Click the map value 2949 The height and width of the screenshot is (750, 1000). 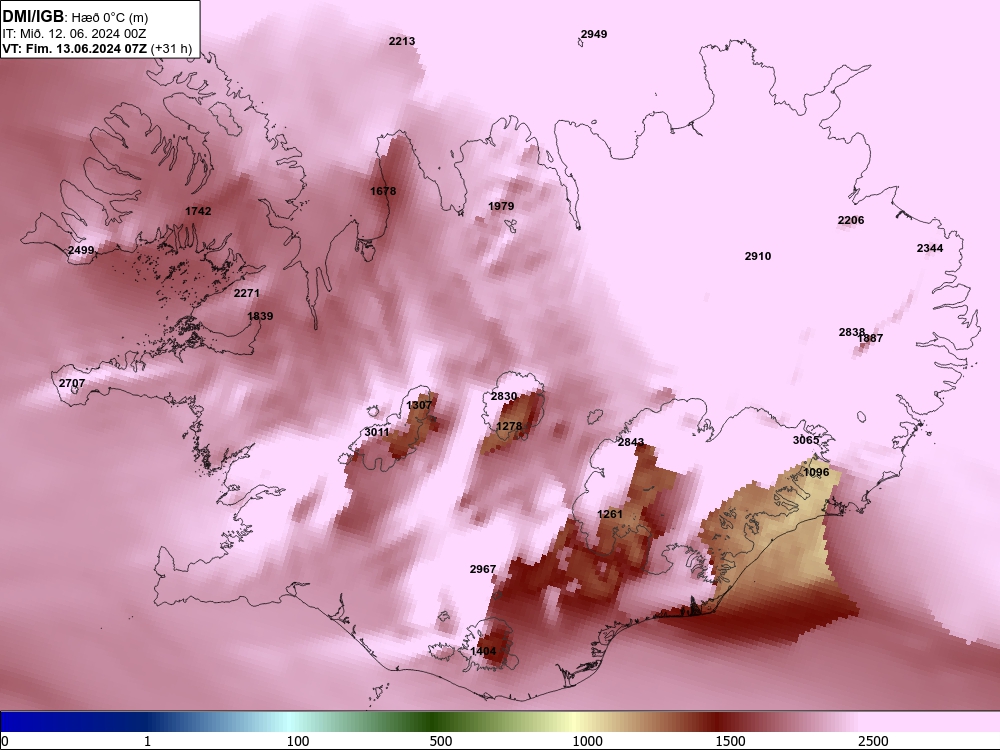coord(594,34)
